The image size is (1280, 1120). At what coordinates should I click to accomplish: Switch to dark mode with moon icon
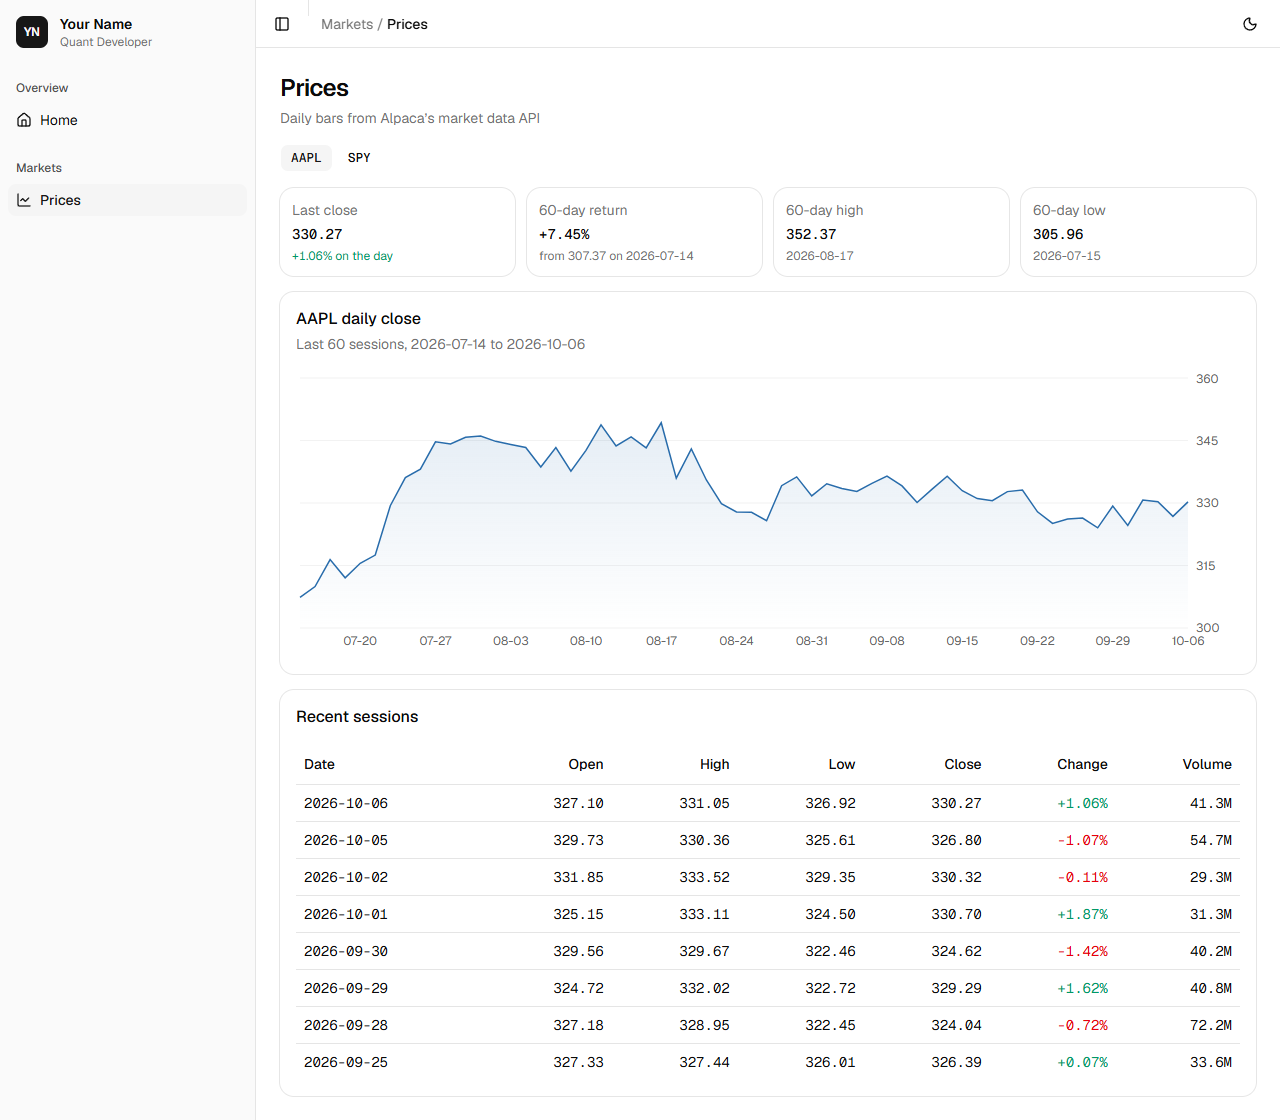click(1250, 24)
